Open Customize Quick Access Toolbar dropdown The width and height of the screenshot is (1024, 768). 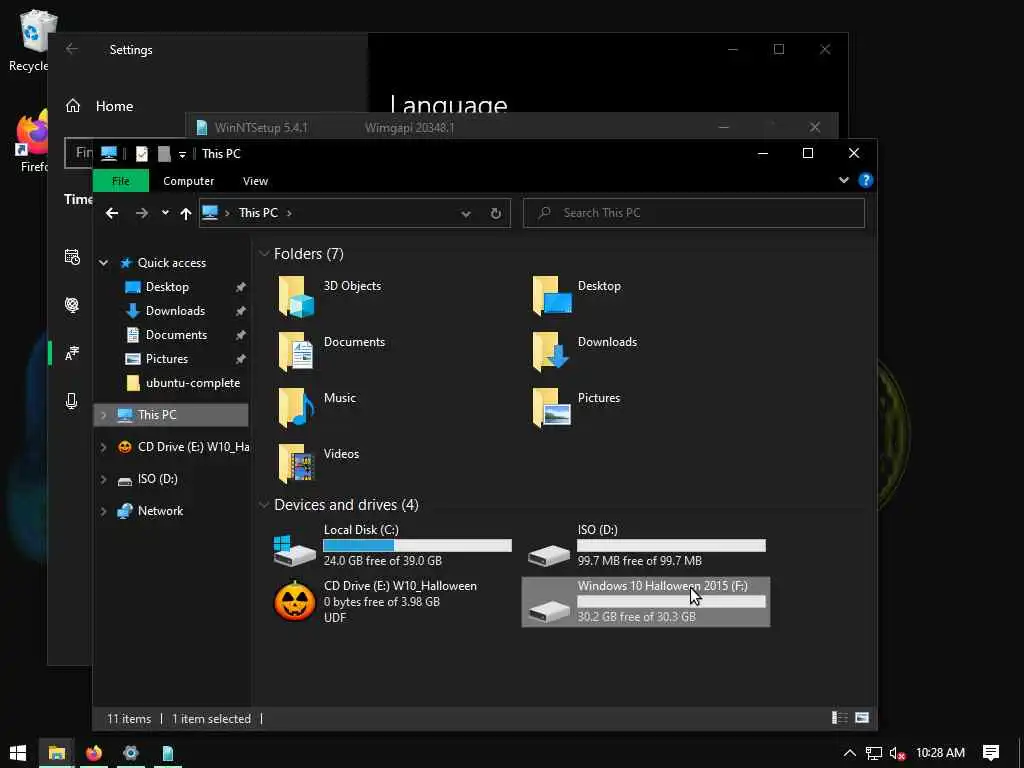point(182,154)
